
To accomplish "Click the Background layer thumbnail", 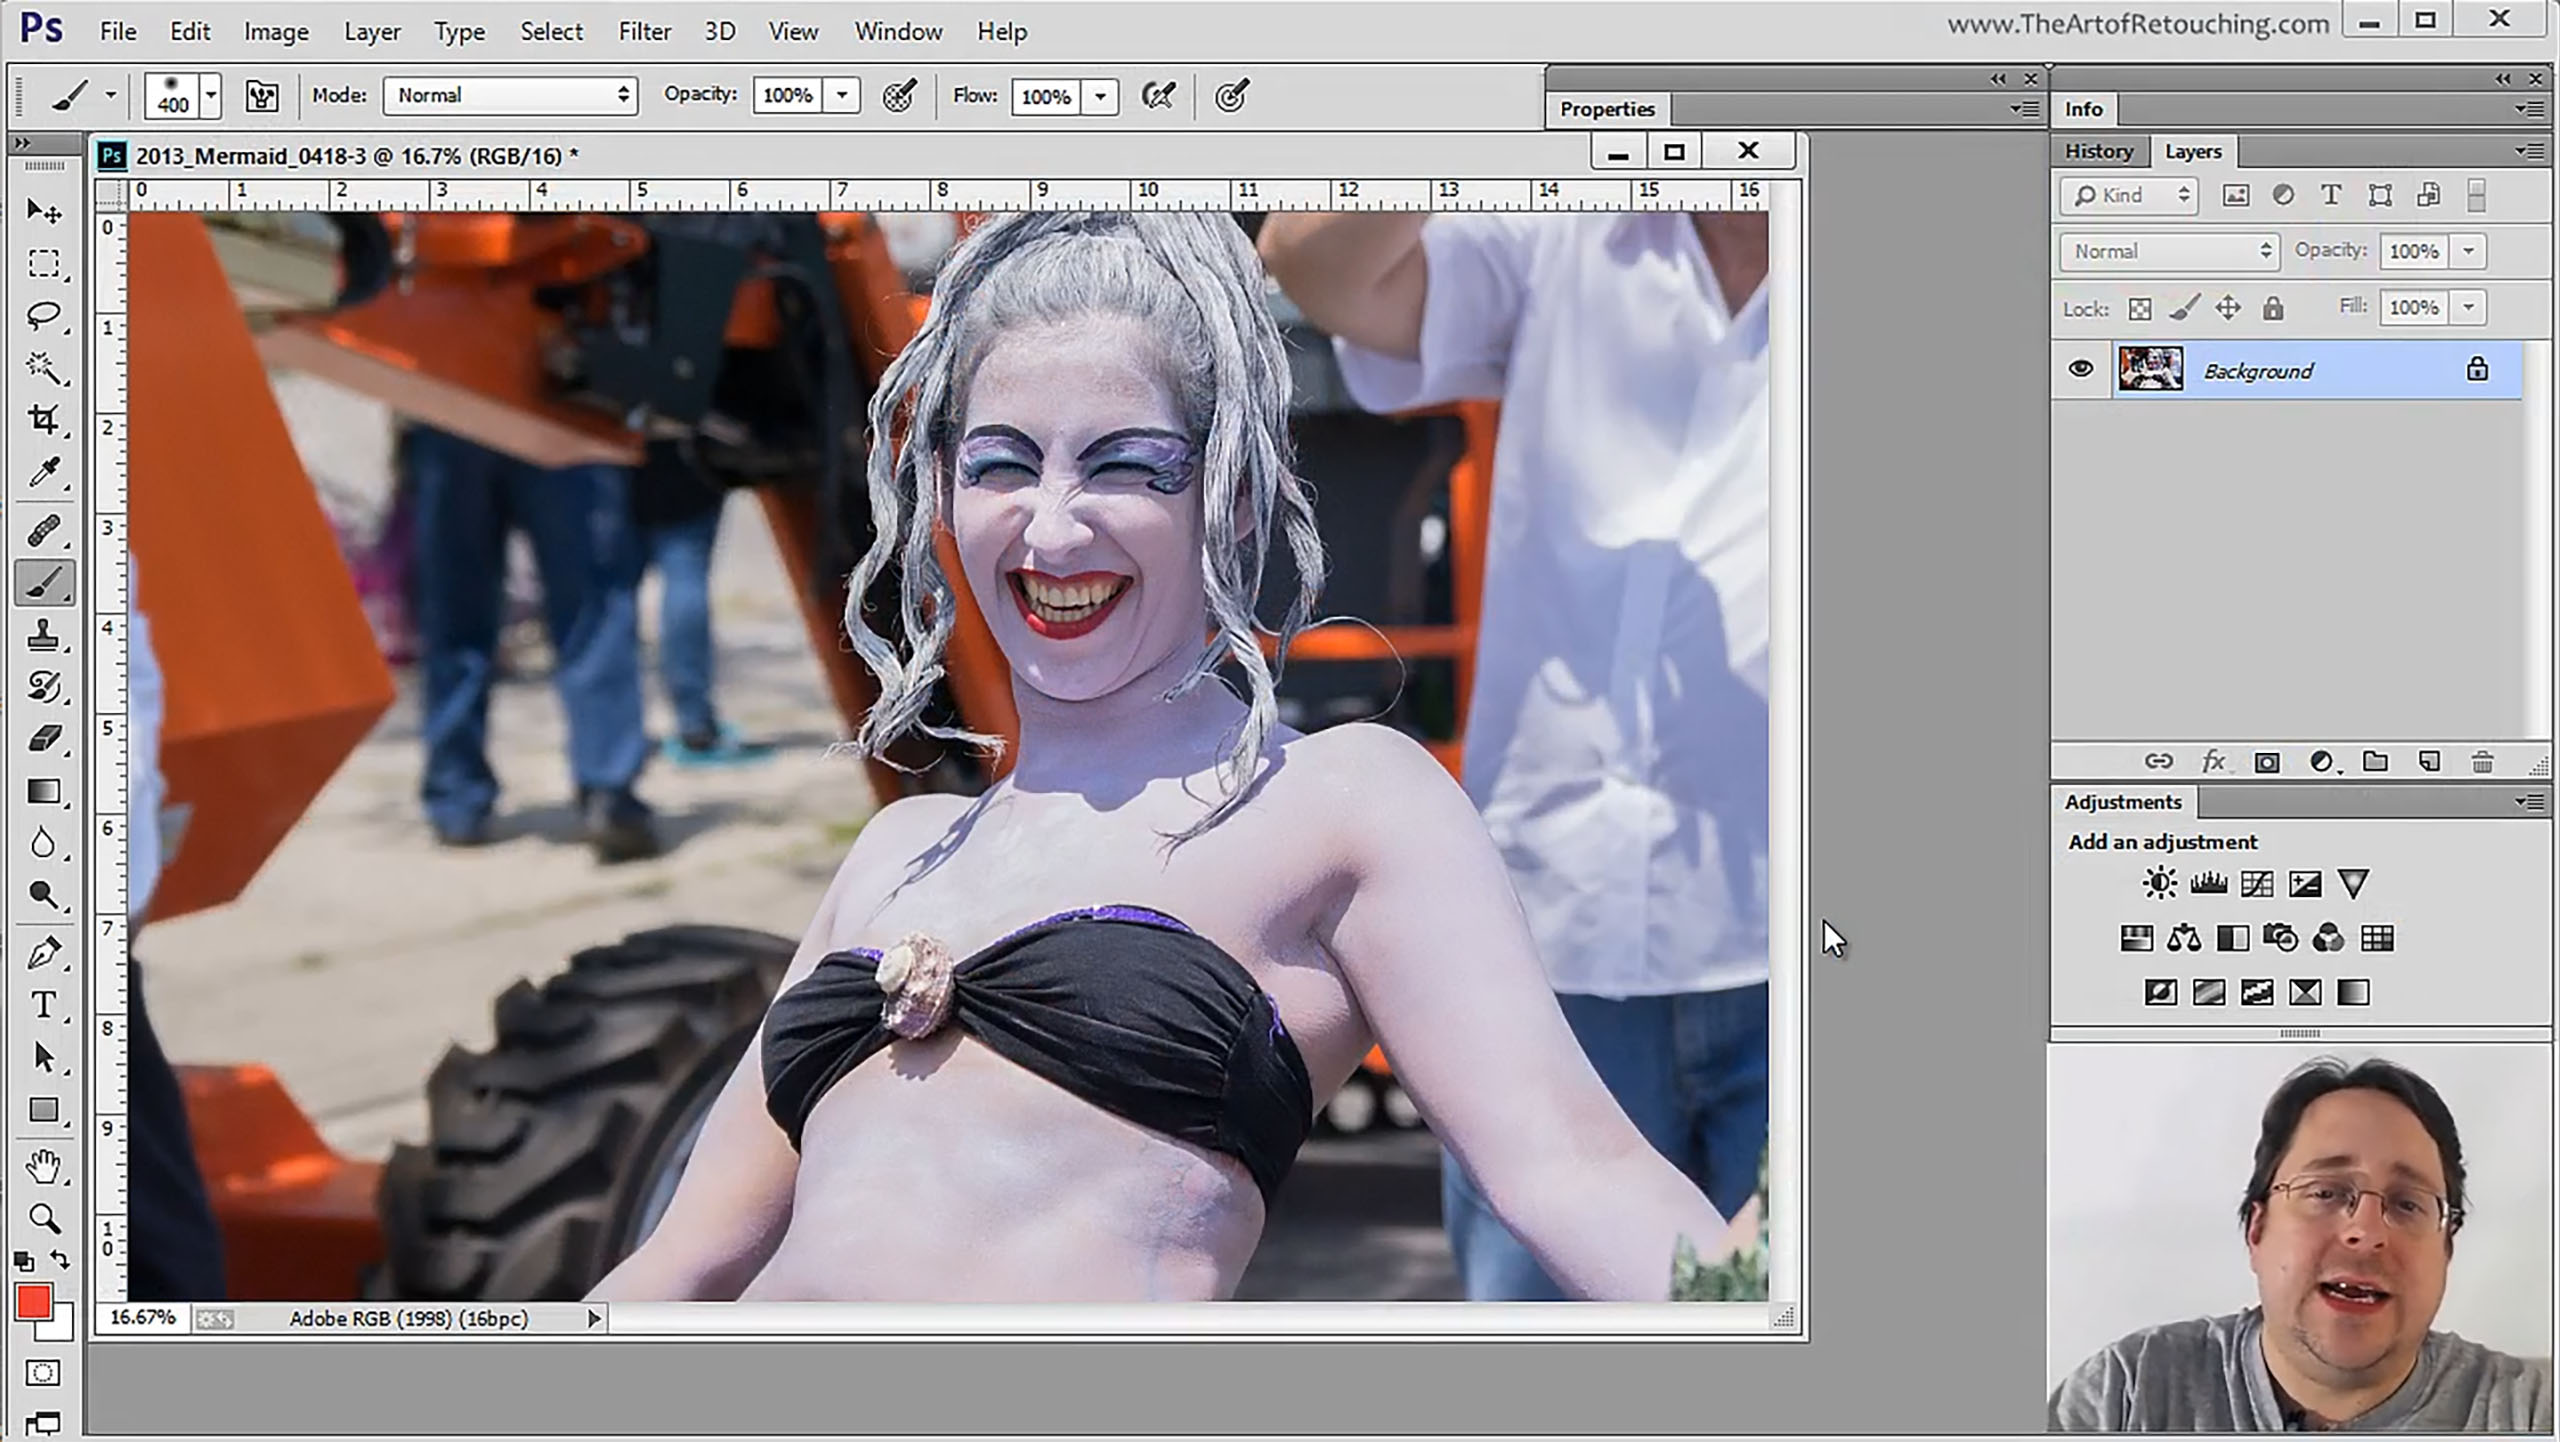I will (2150, 369).
